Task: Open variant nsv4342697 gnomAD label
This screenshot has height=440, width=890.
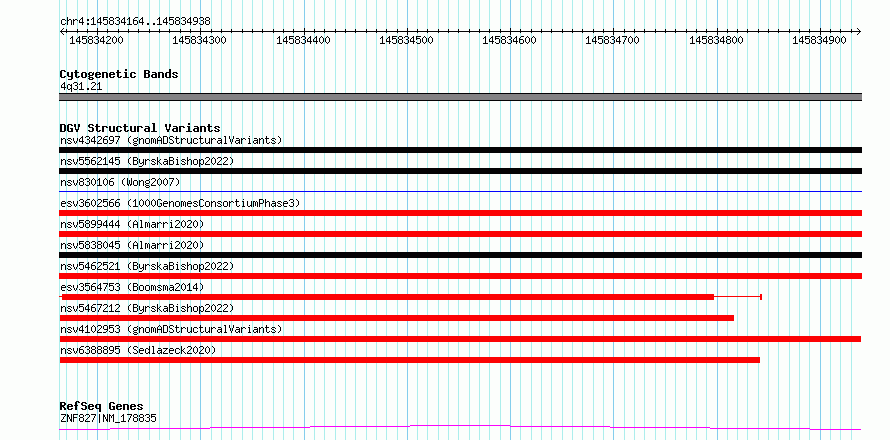Action: coord(171,140)
